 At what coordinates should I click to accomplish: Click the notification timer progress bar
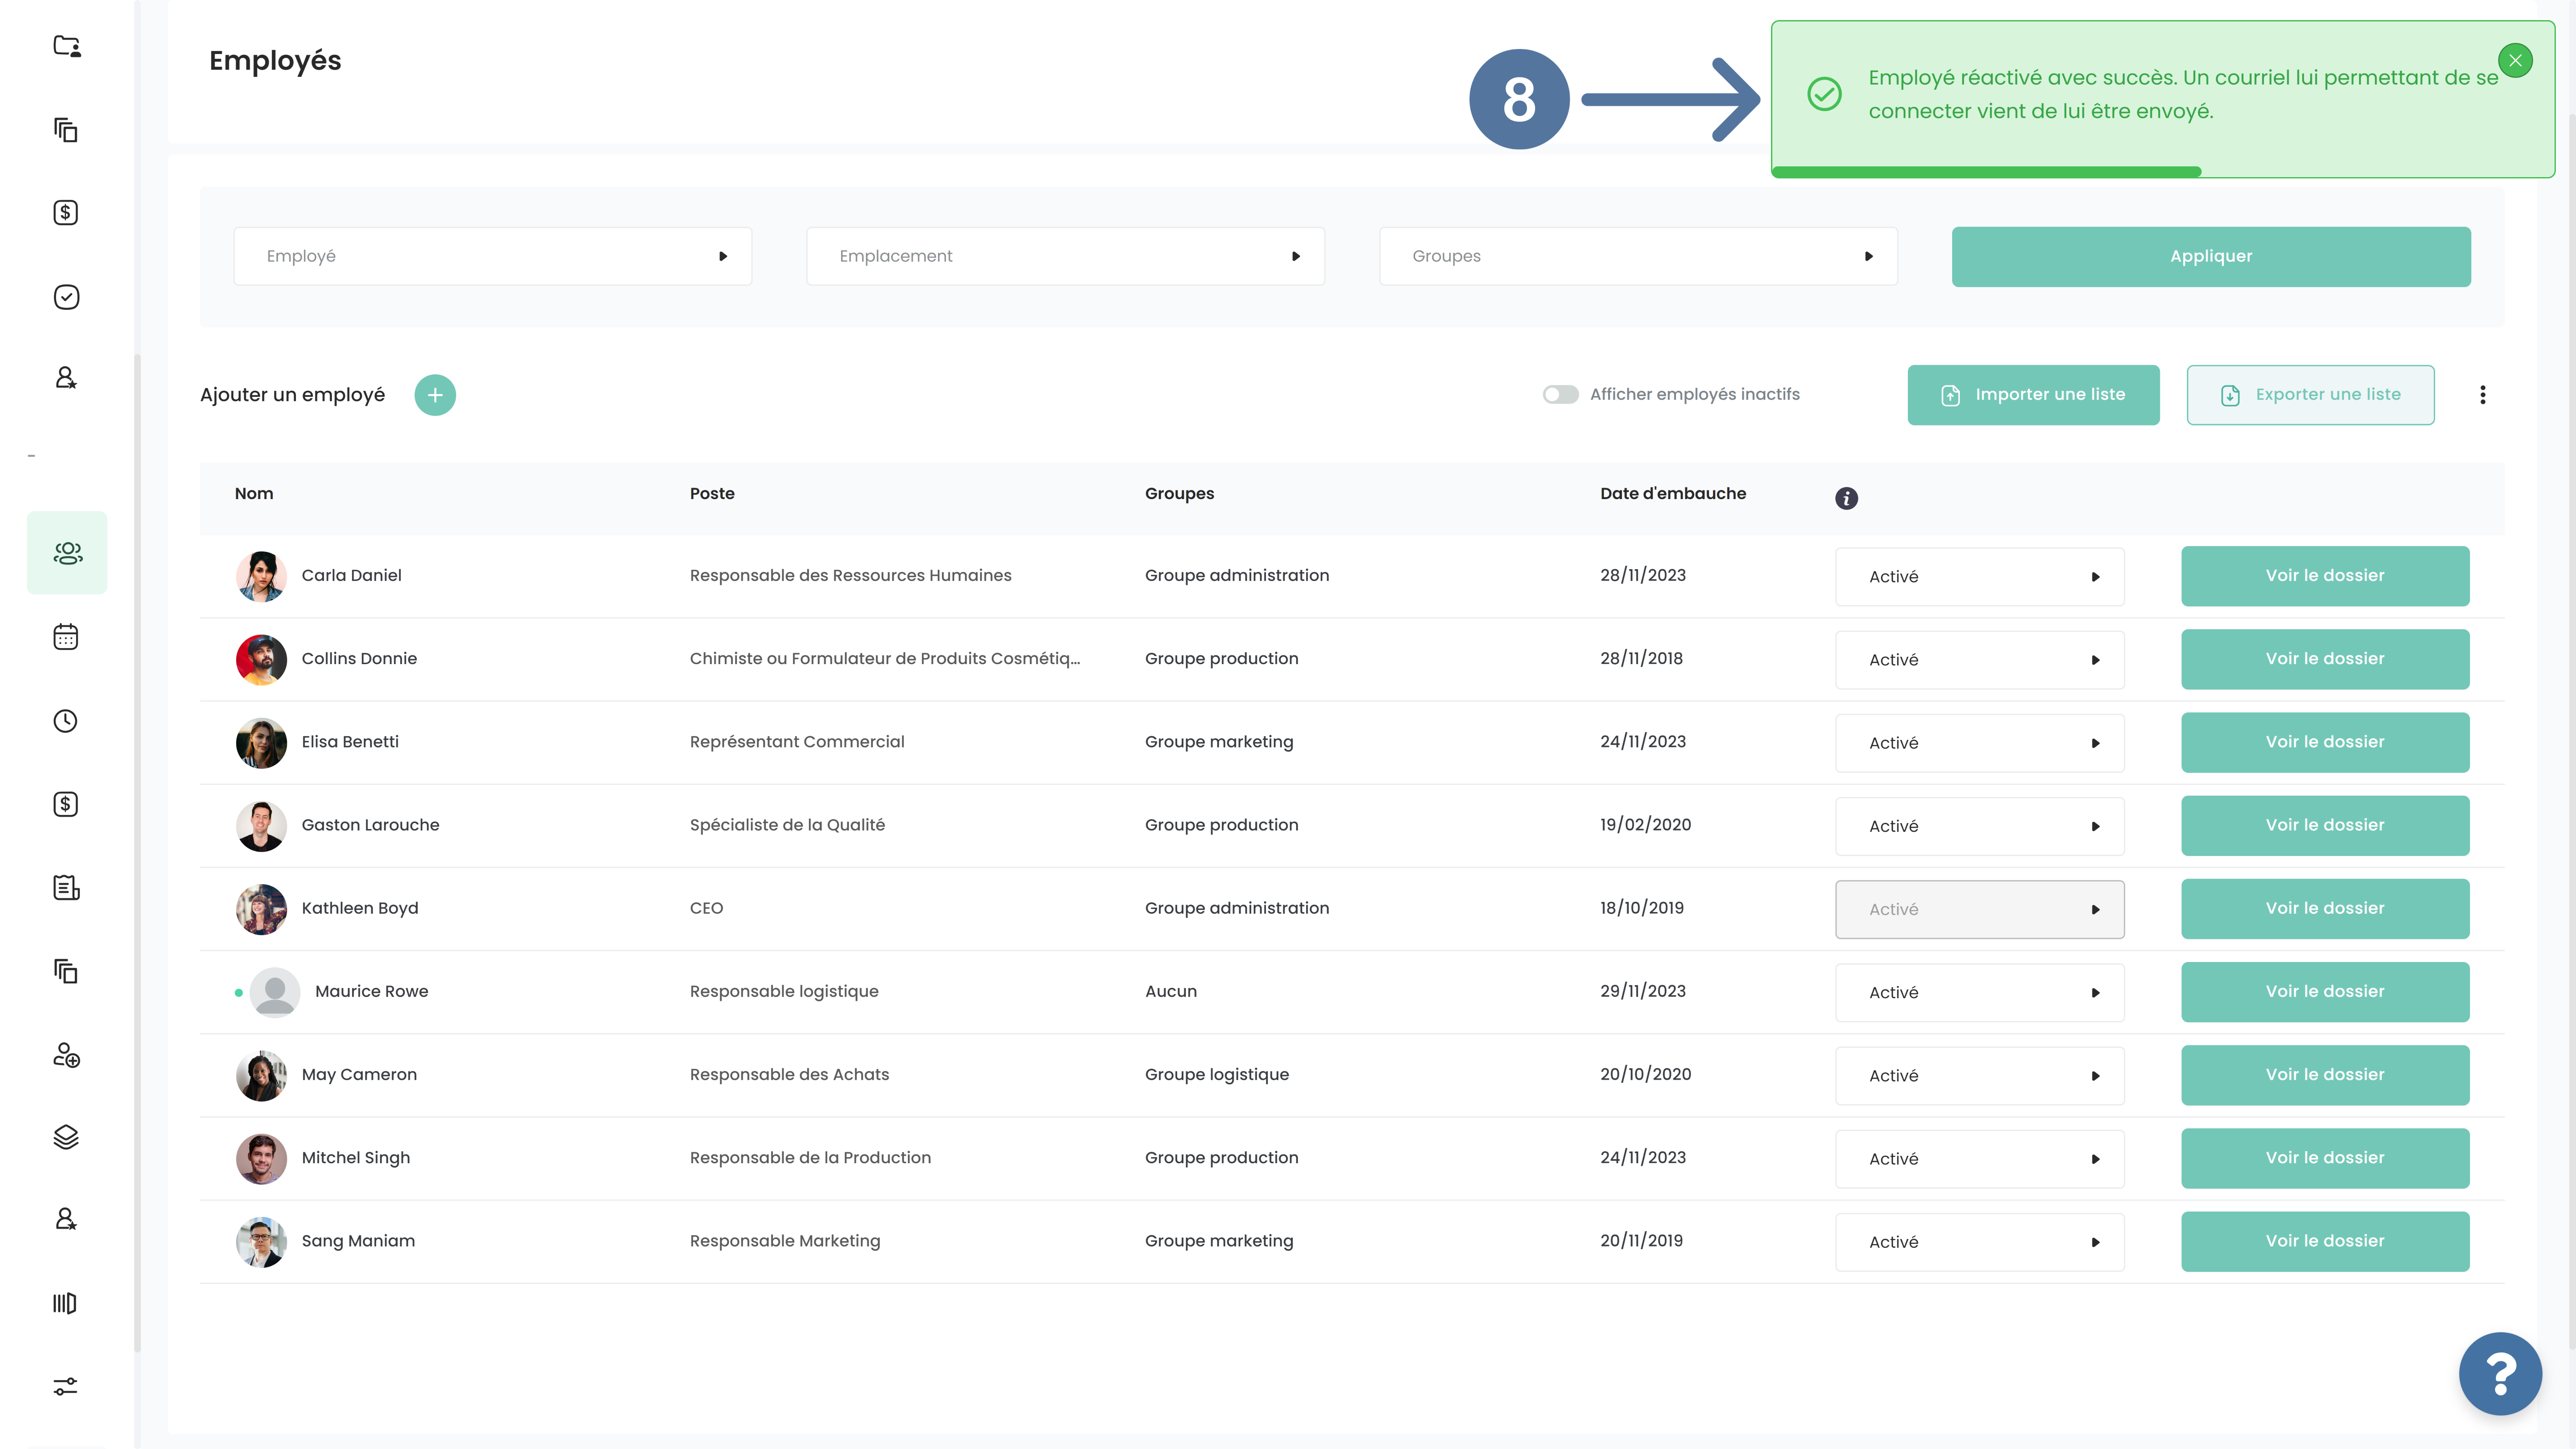[1987, 172]
